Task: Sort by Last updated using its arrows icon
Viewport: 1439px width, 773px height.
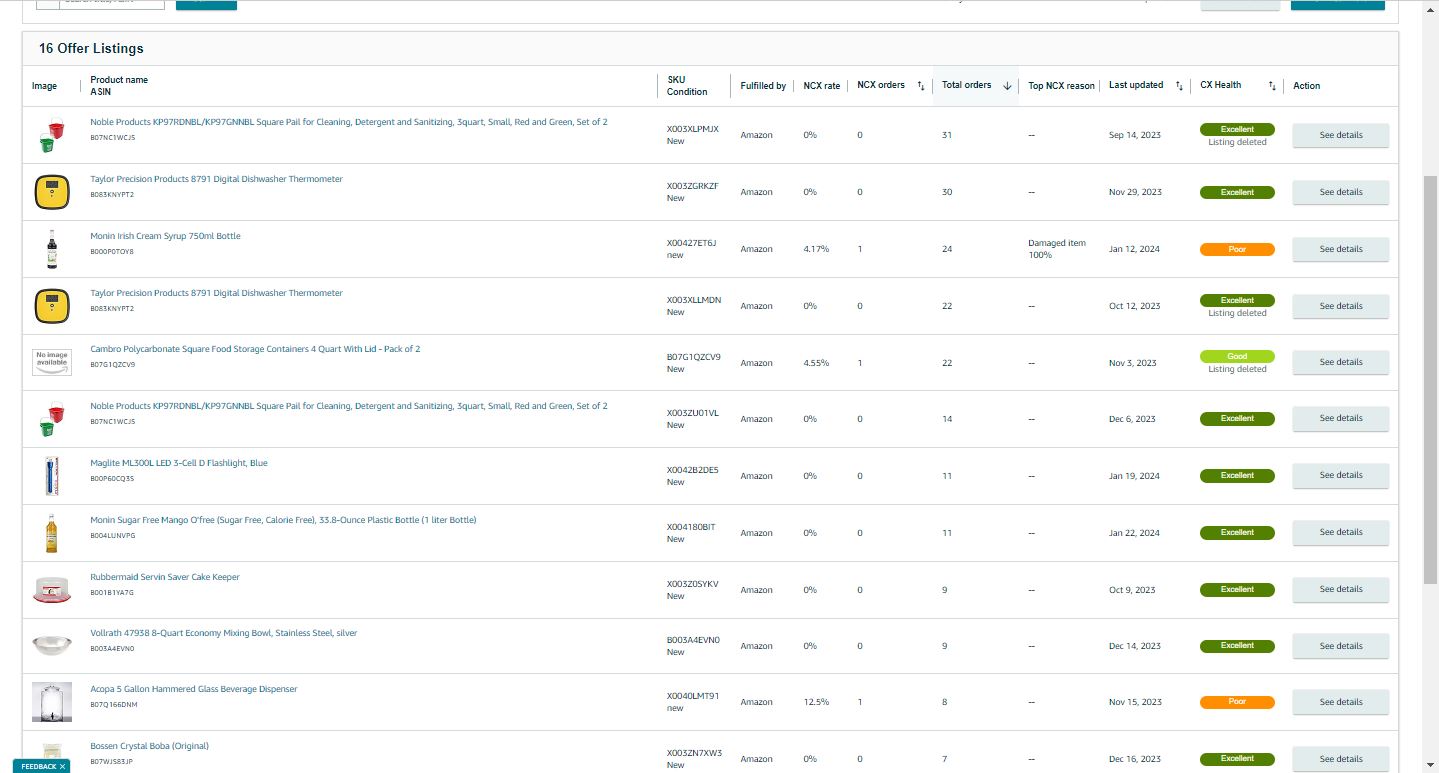Action: click(1179, 86)
